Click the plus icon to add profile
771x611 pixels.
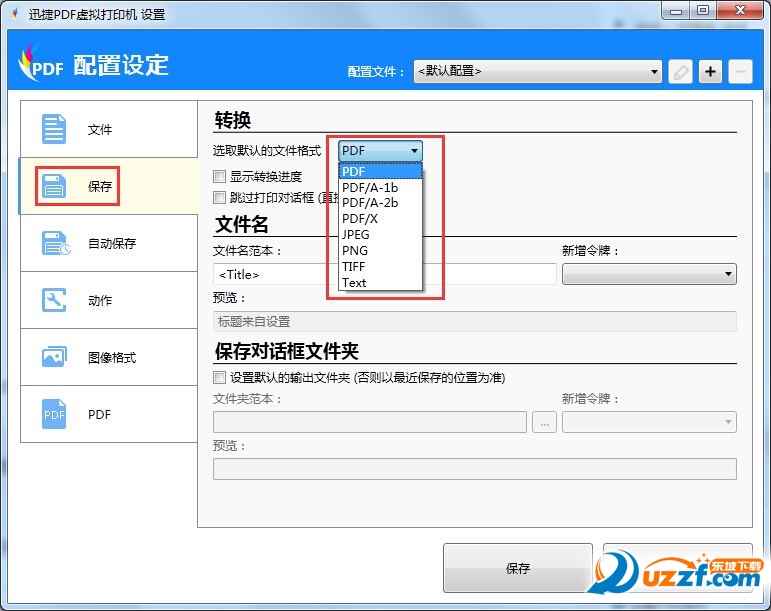[710, 71]
